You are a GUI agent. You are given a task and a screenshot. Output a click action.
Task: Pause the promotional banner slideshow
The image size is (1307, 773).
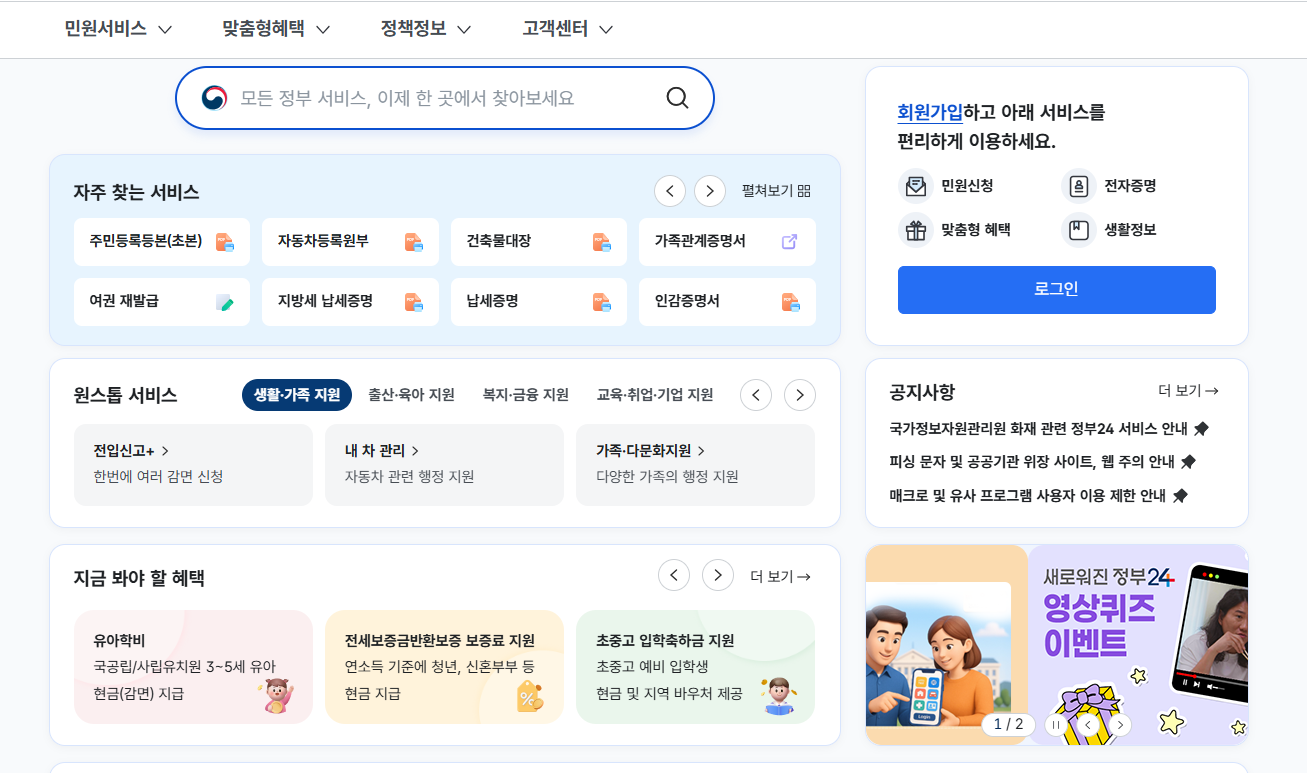(x=1056, y=724)
